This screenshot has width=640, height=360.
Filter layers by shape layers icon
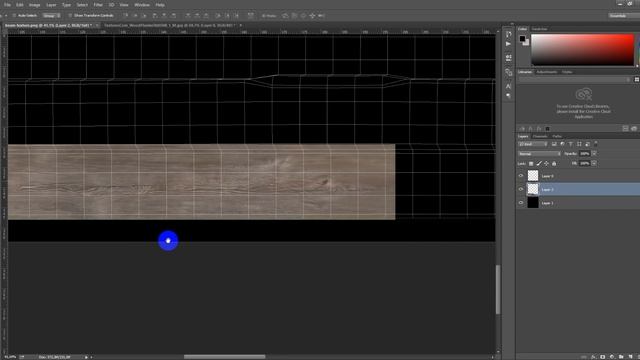tap(579, 144)
